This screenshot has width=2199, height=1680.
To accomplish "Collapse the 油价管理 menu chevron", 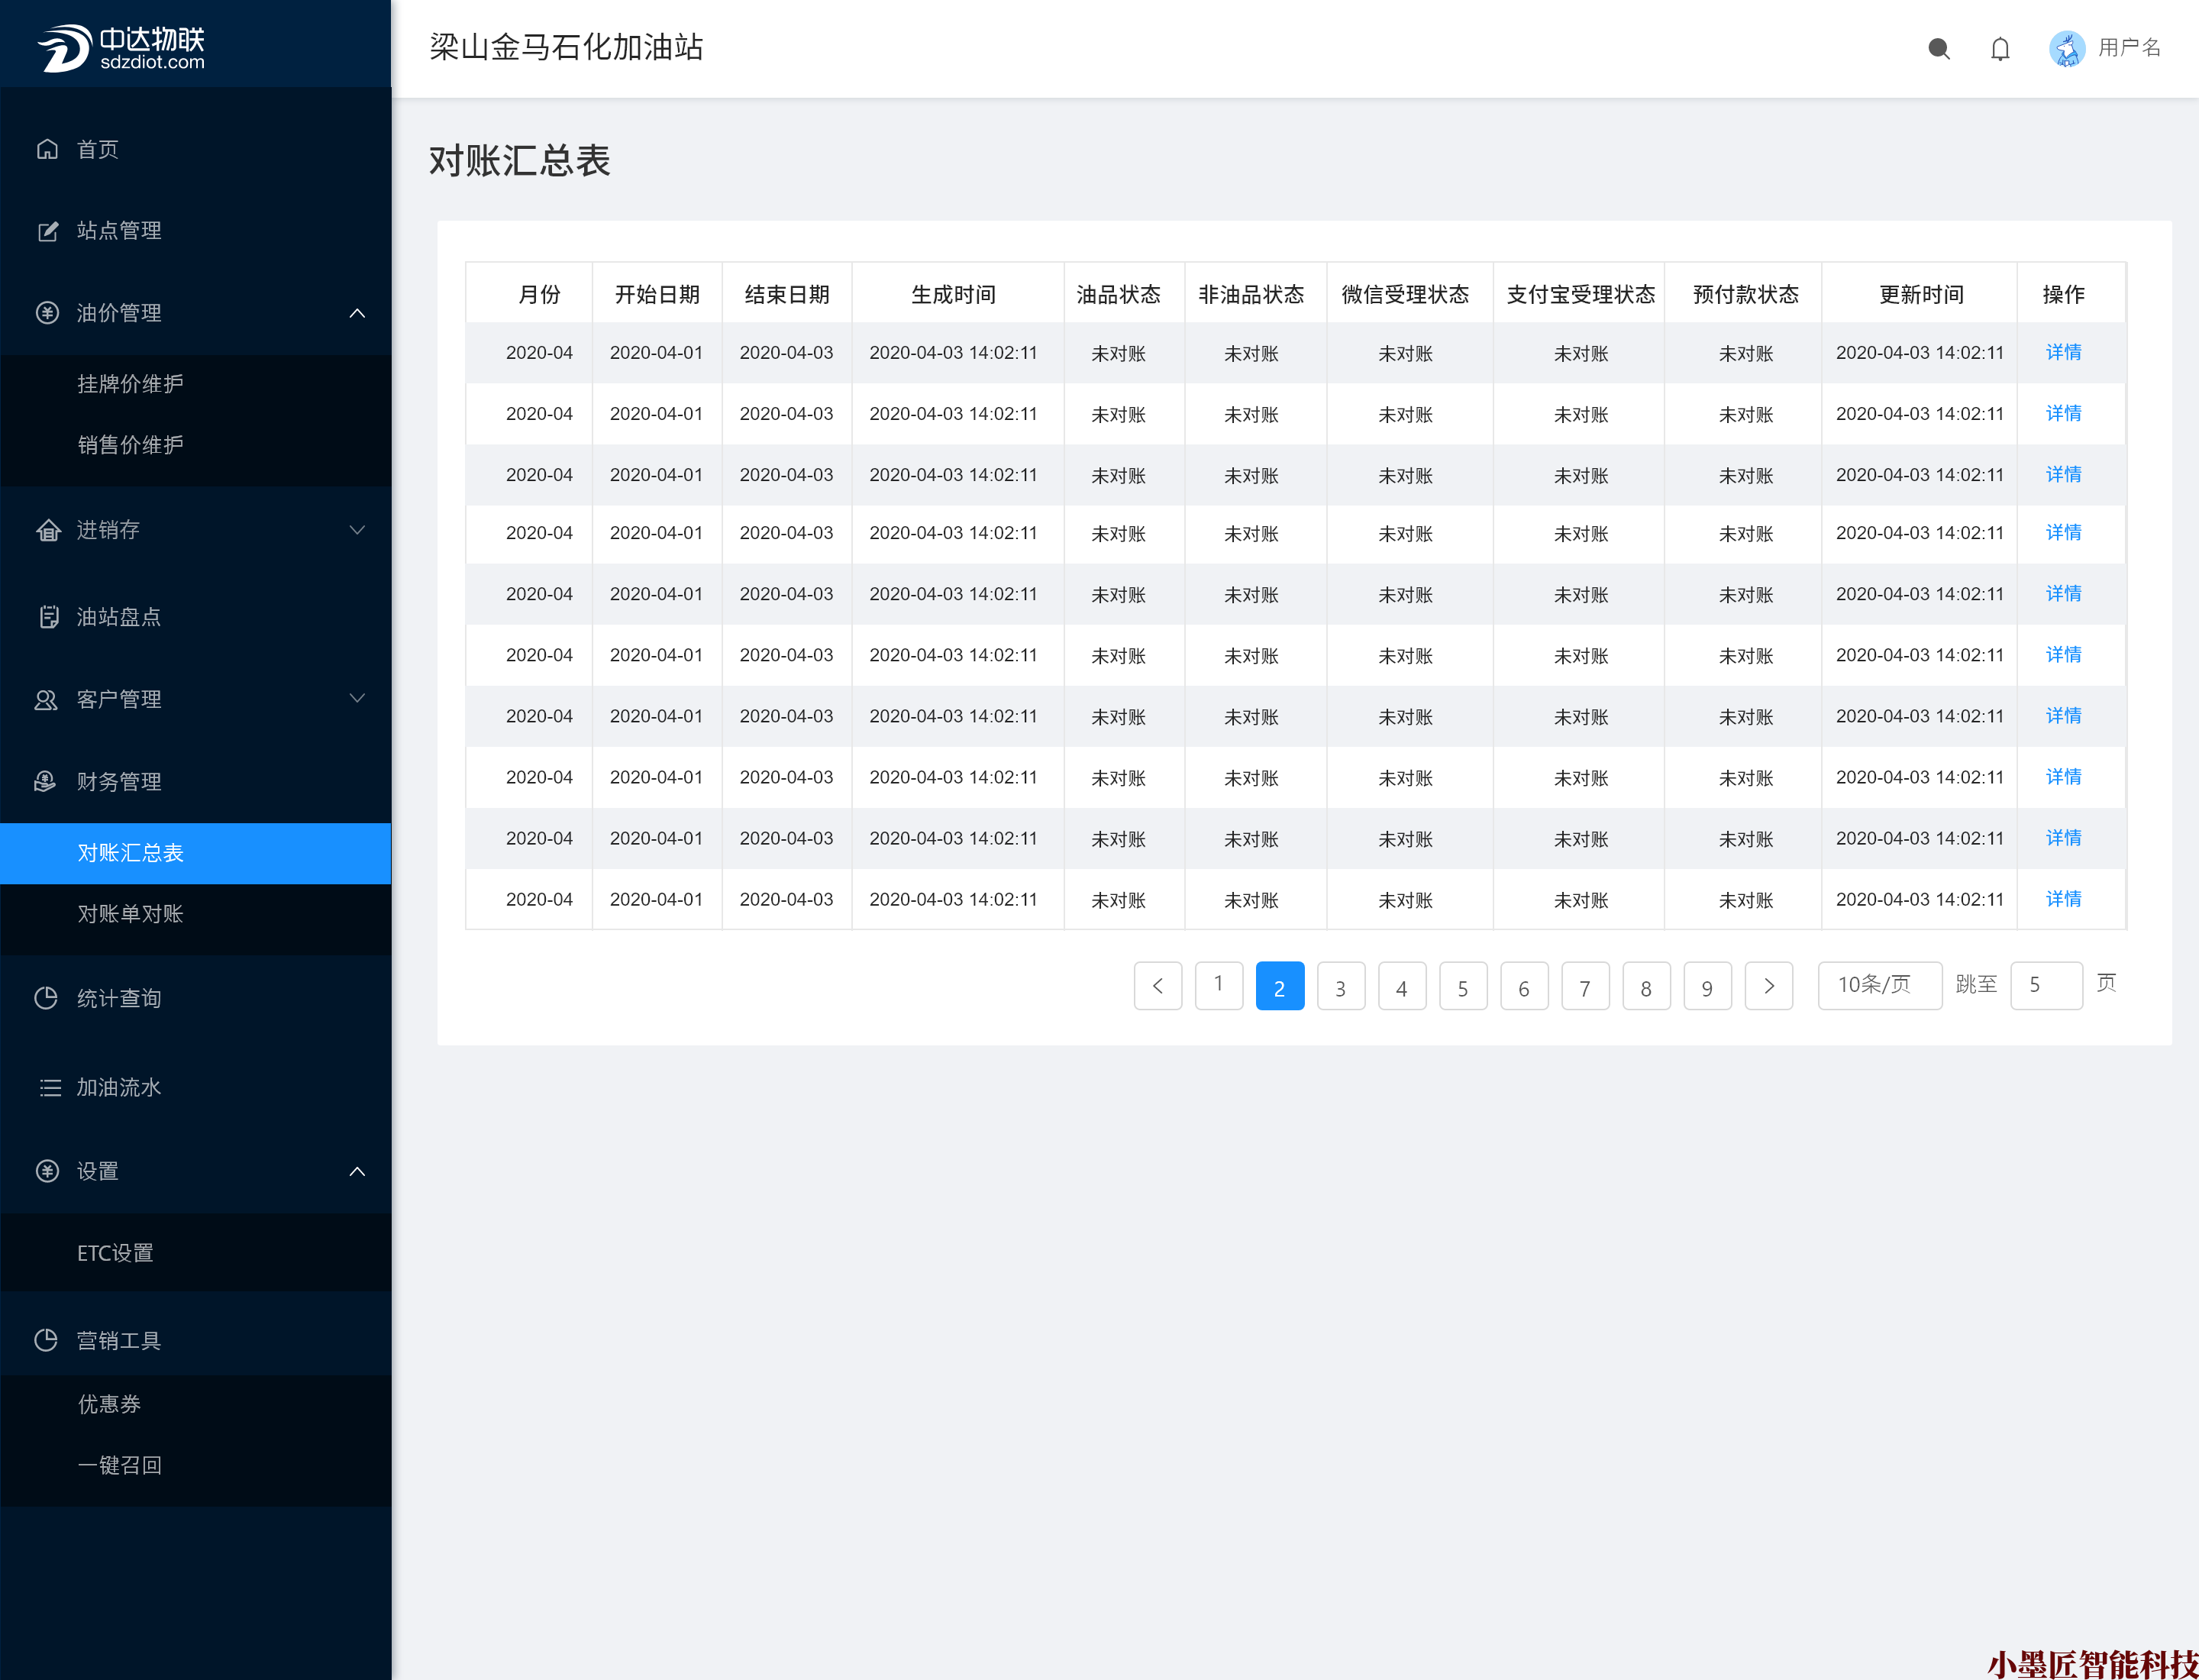I will click(357, 313).
